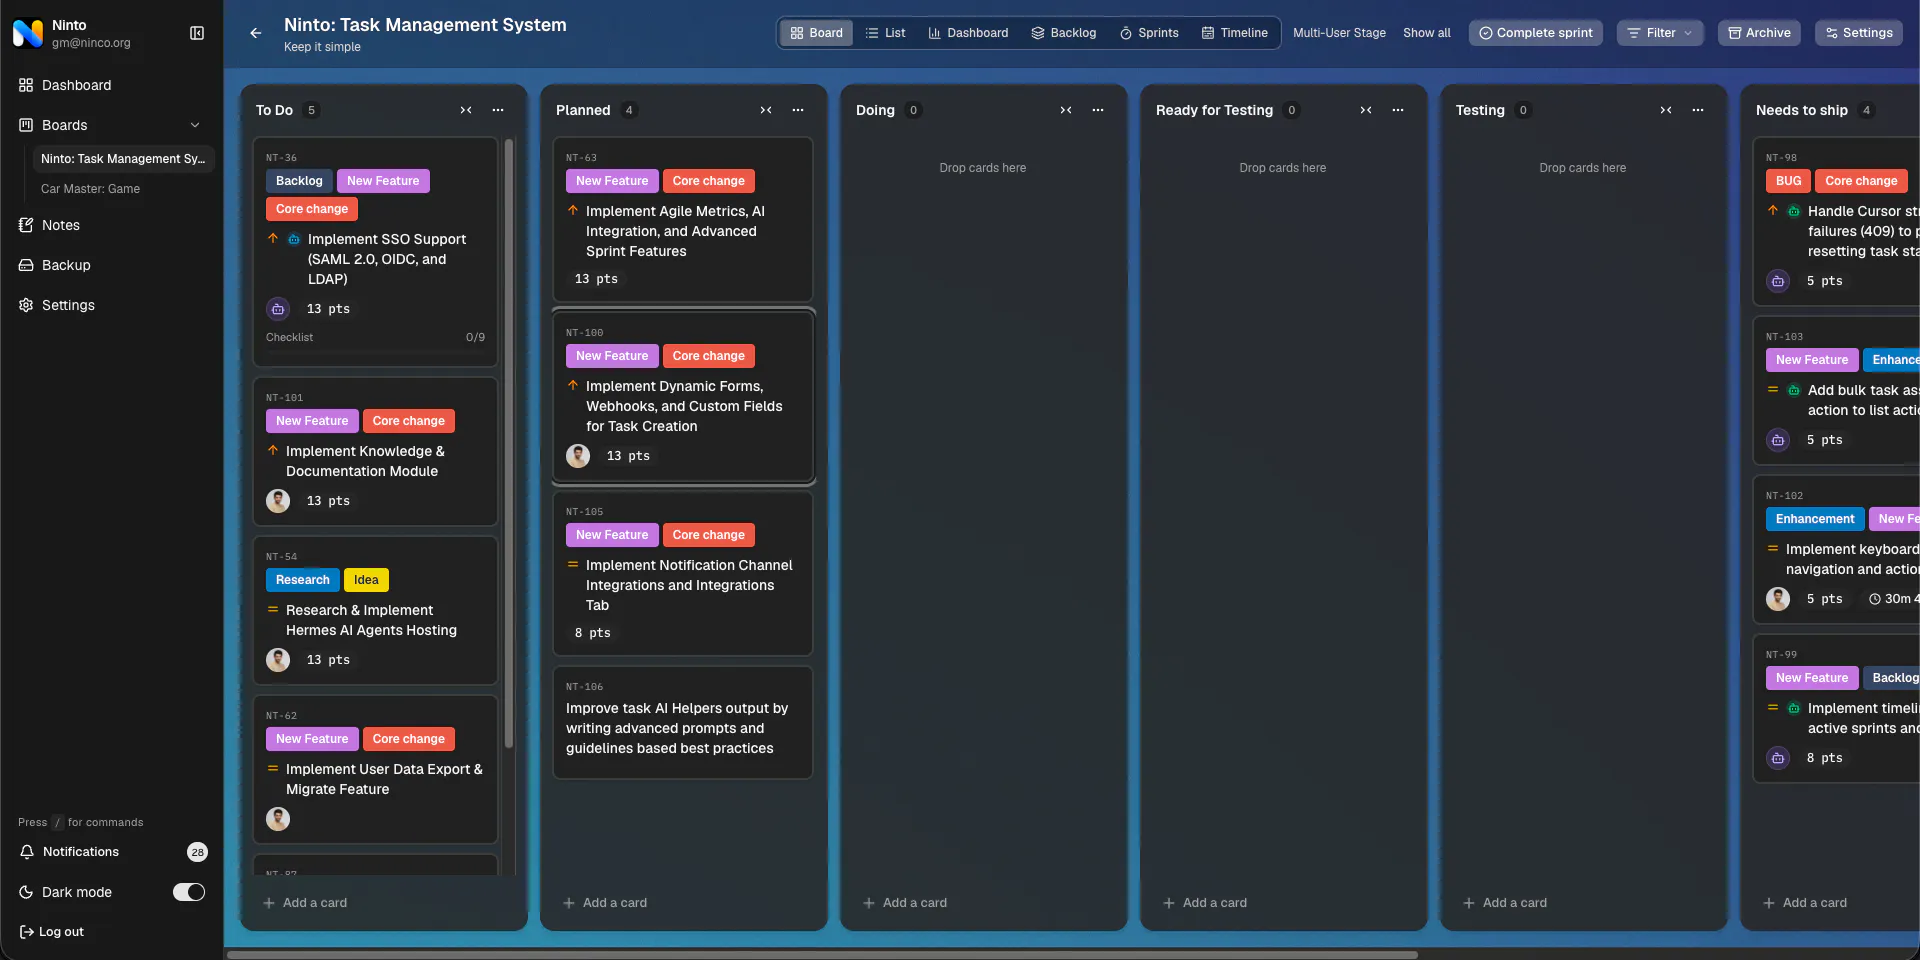The width and height of the screenshot is (1920, 960).
Task: Open board Settings in top bar
Action: [1859, 33]
